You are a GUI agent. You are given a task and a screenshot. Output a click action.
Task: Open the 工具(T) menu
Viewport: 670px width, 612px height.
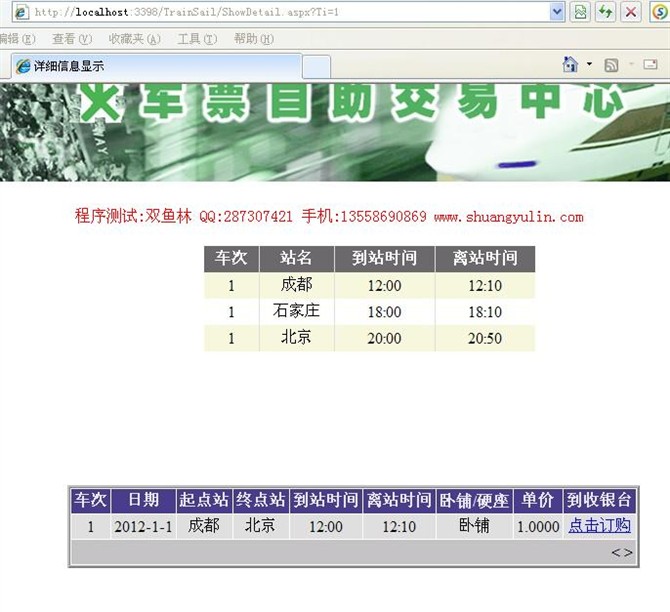click(x=196, y=39)
